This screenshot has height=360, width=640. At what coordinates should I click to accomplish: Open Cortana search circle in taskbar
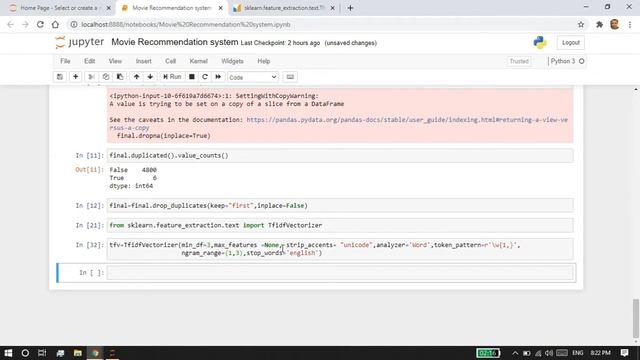coord(25,353)
